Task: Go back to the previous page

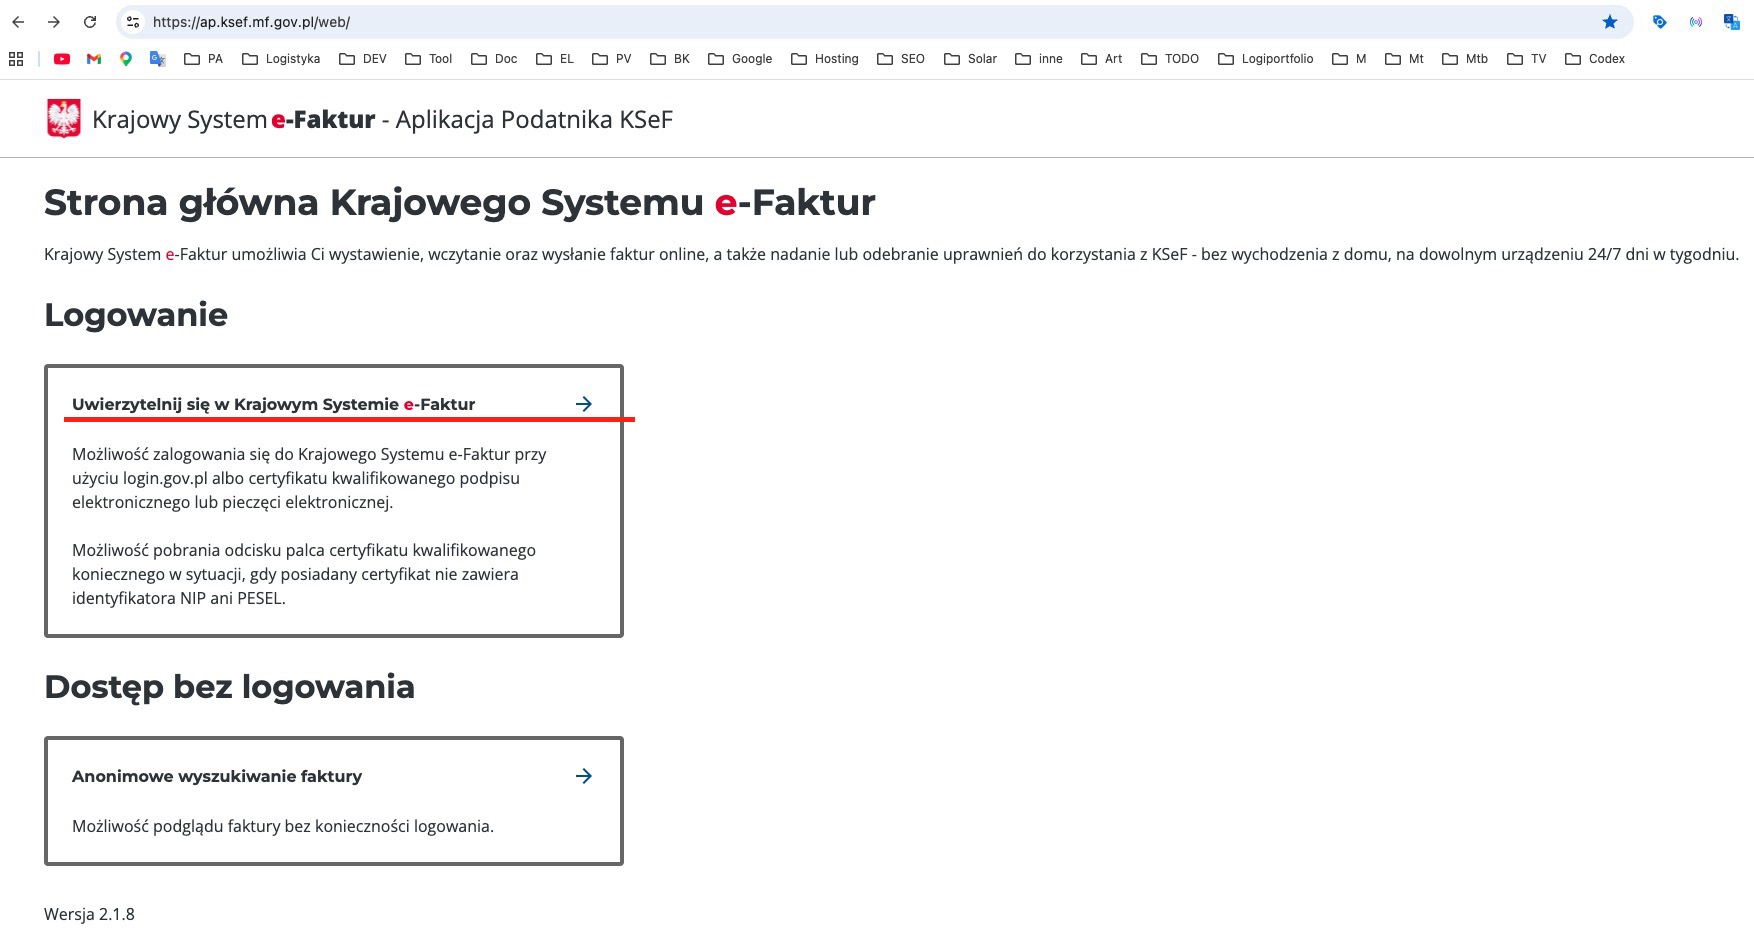Action: pyautogui.click(x=18, y=22)
